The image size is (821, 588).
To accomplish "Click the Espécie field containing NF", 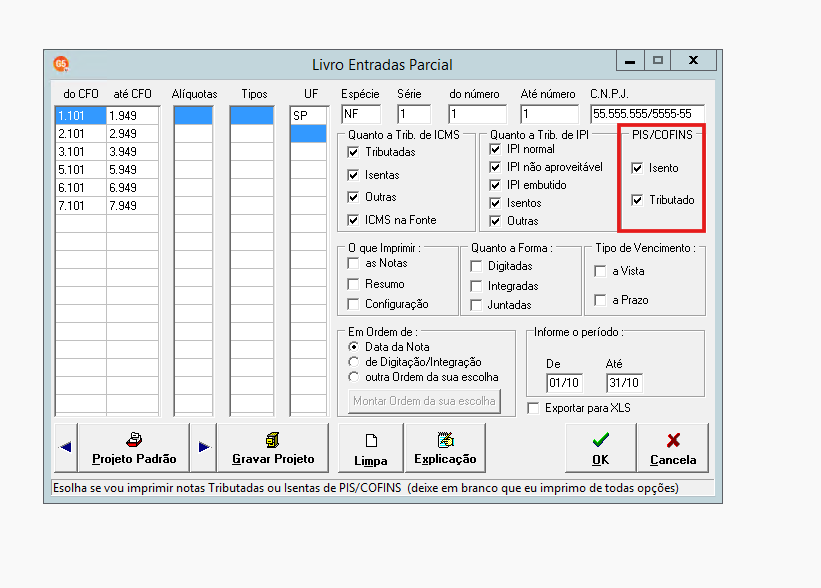I will [x=361, y=114].
